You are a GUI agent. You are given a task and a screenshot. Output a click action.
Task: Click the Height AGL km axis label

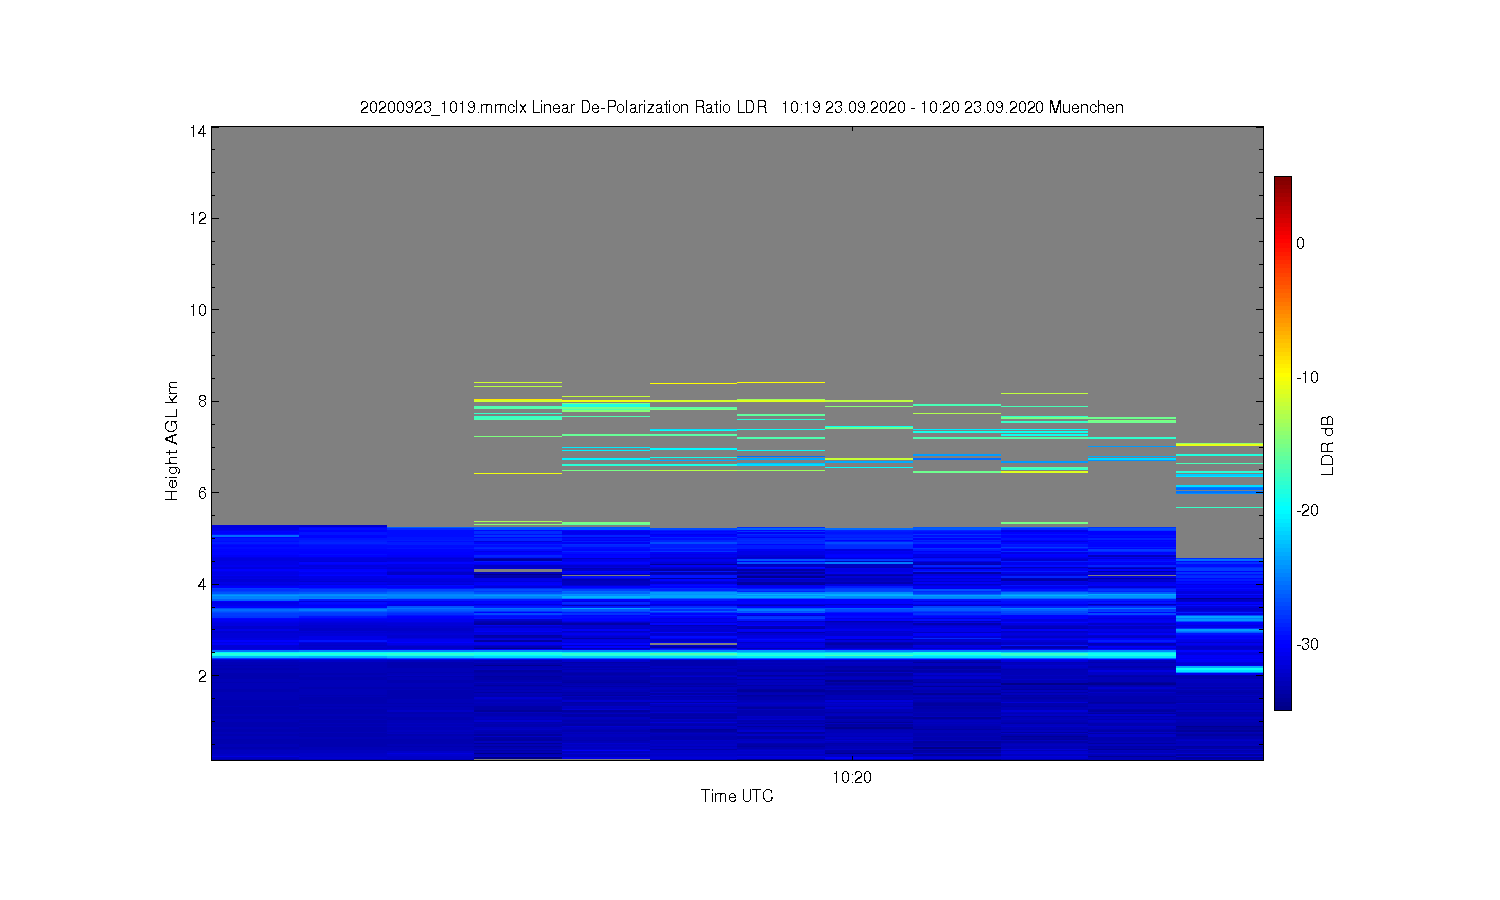(x=172, y=441)
